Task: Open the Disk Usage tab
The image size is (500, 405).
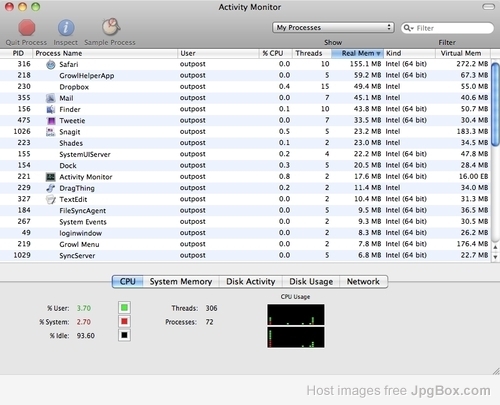Action: 311,282
